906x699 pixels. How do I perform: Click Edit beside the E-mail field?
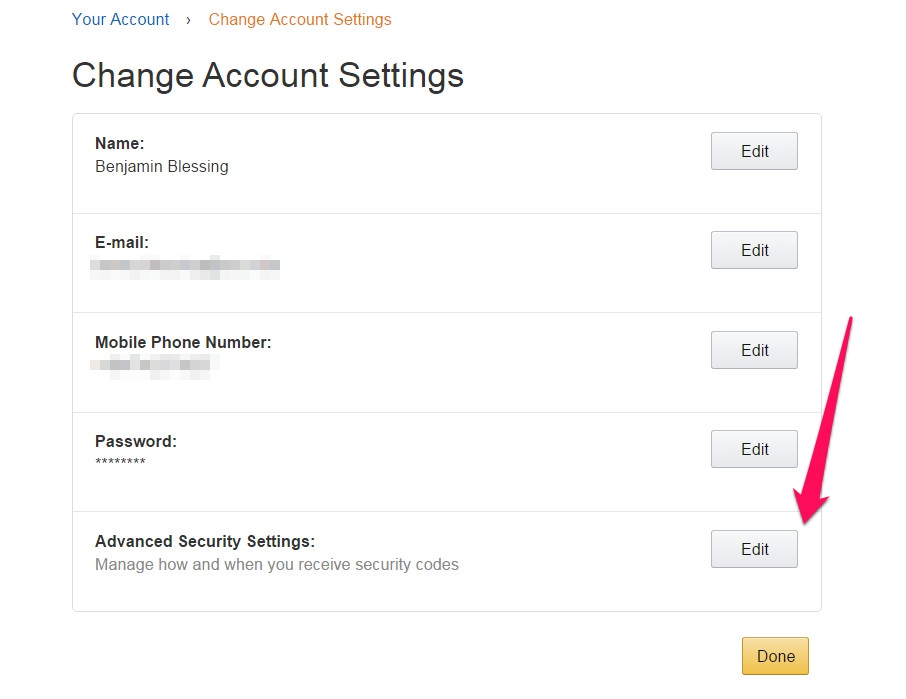point(753,250)
